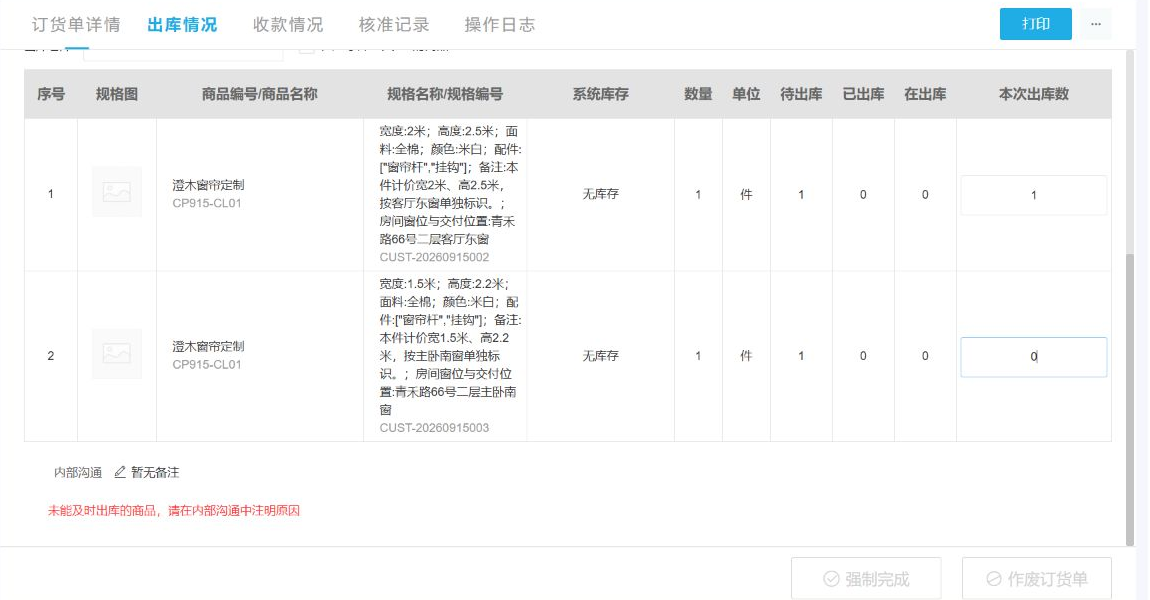Click the partially hidden input above the table
Viewport: 1150px width, 600px height.
(x=183, y=55)
